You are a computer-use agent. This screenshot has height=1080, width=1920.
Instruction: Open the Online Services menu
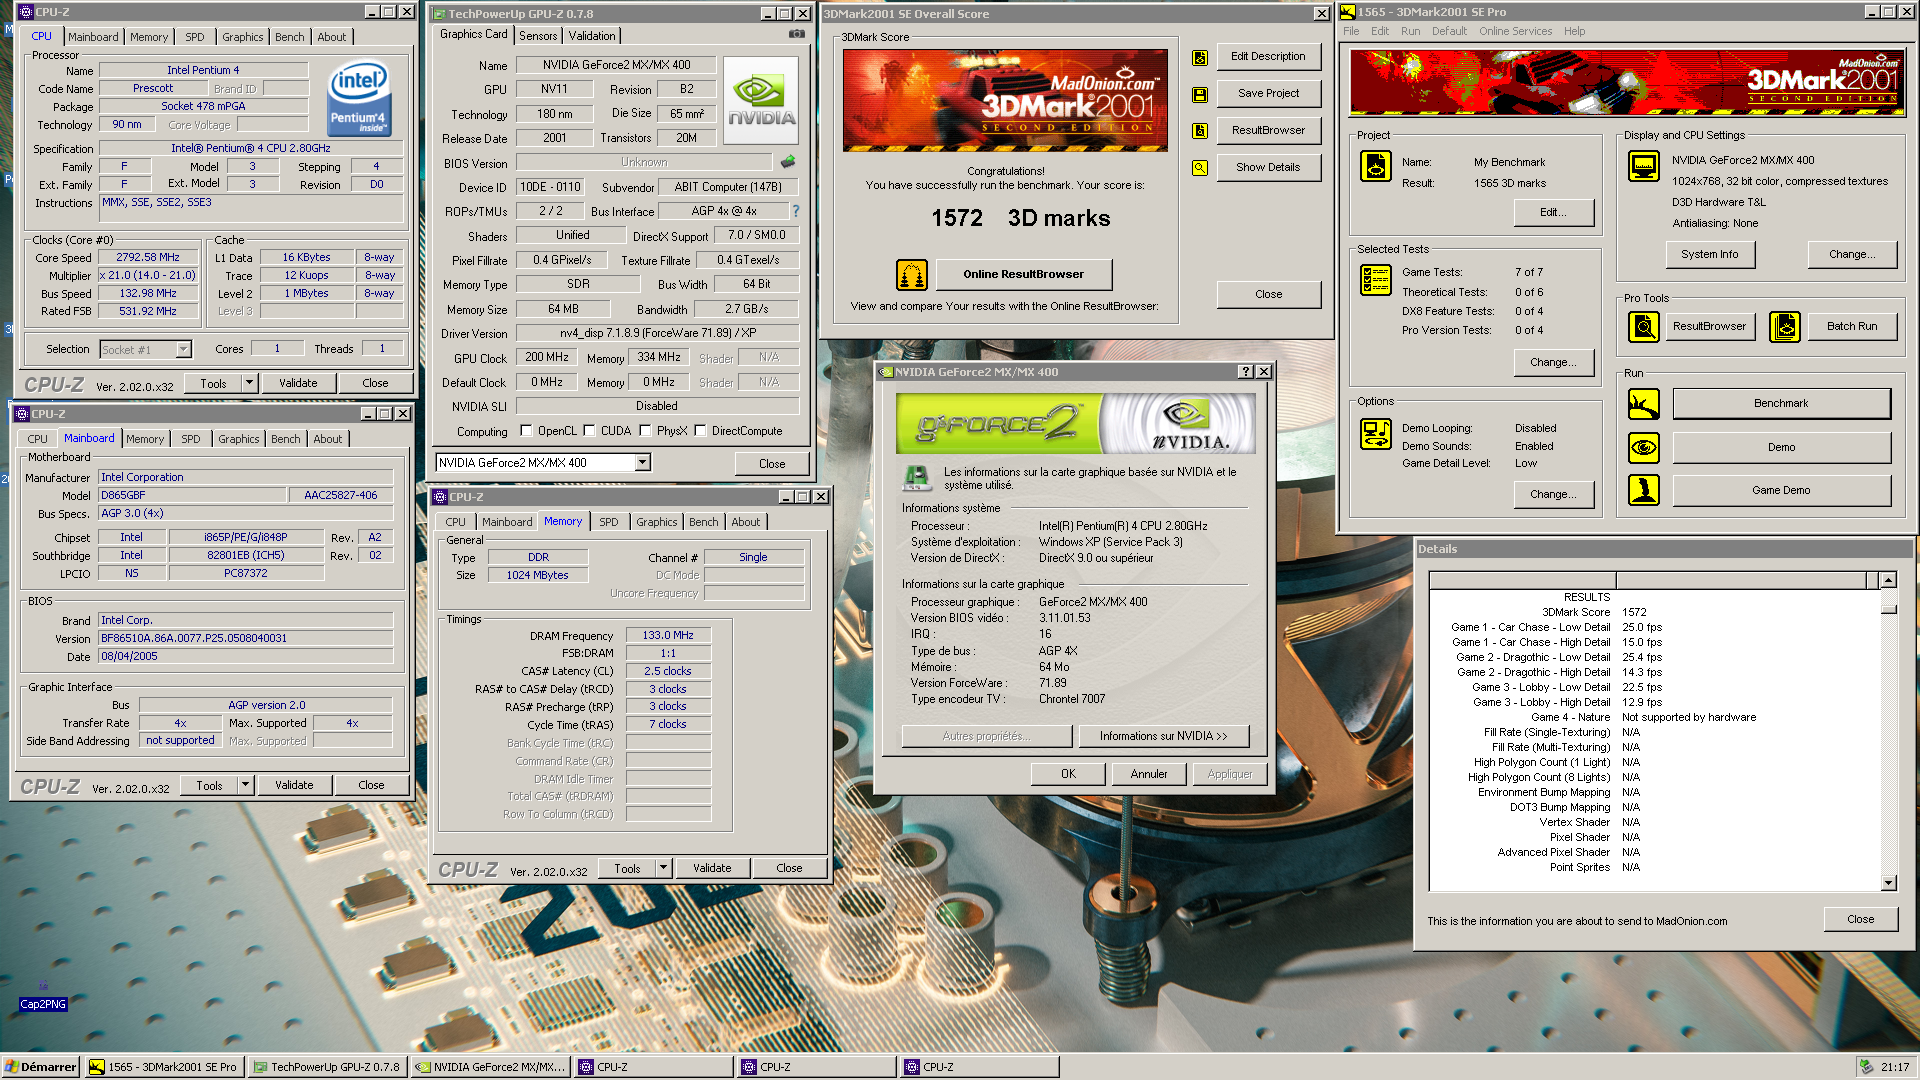(x=1515, y=31)
